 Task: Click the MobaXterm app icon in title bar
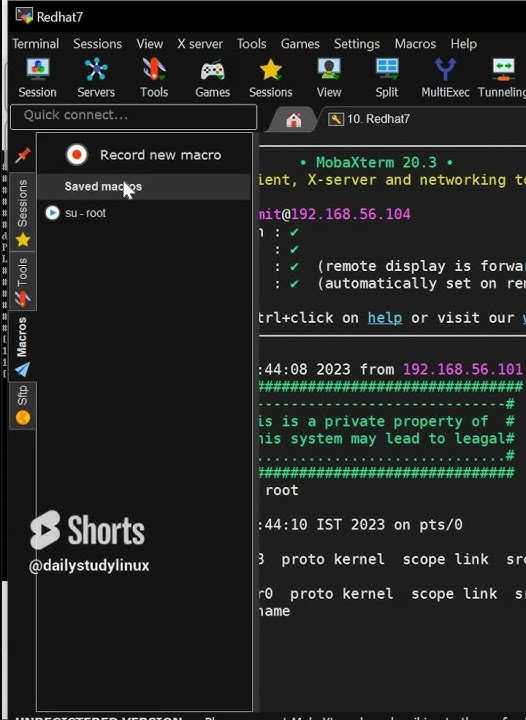[24, 16]
